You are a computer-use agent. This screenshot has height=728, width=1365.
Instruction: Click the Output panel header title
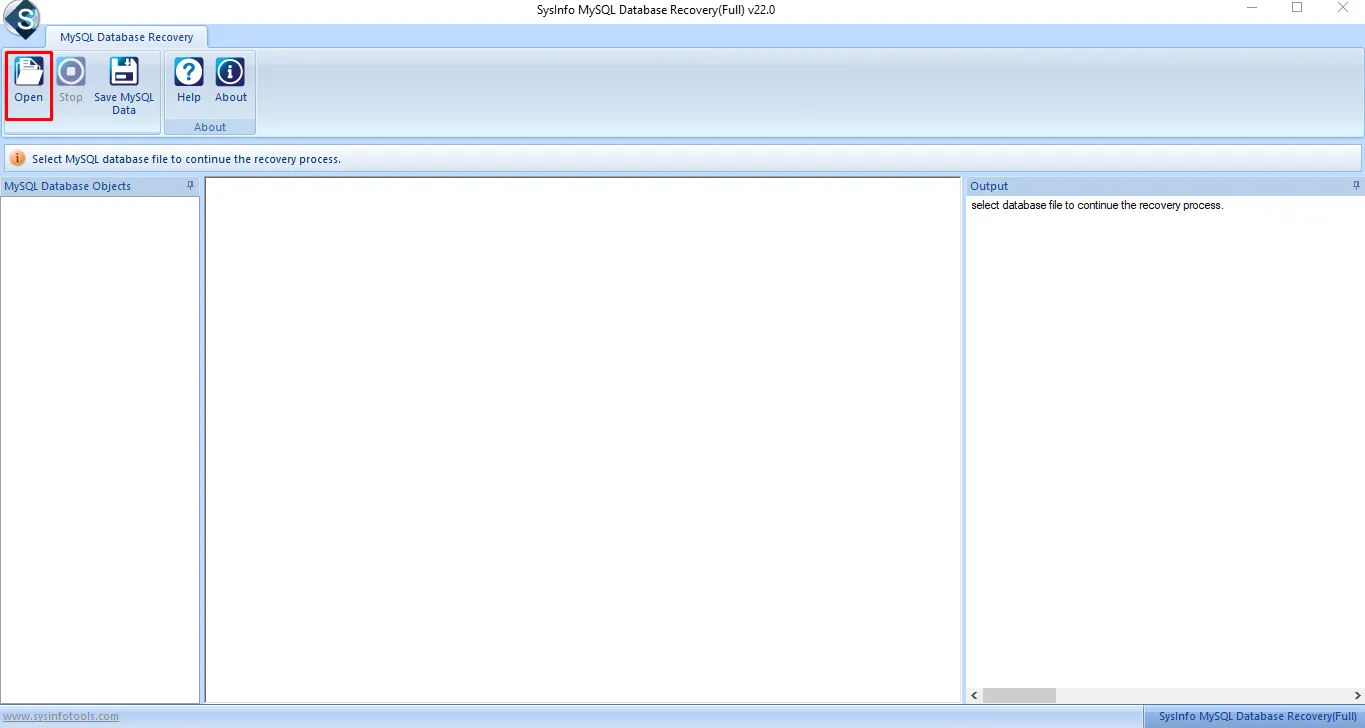coord(989,186)
